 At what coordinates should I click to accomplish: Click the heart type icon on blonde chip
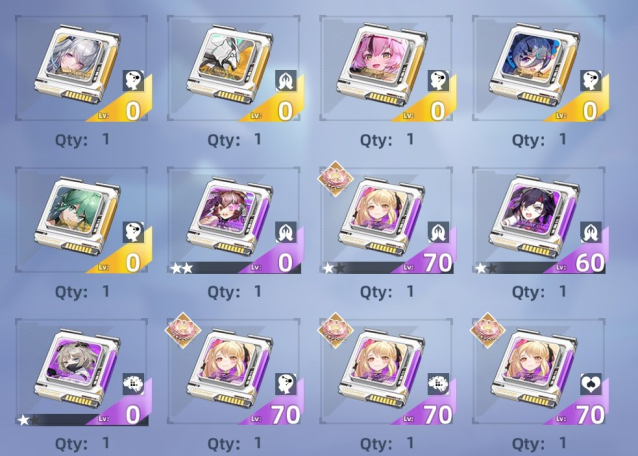click(591, 385)
